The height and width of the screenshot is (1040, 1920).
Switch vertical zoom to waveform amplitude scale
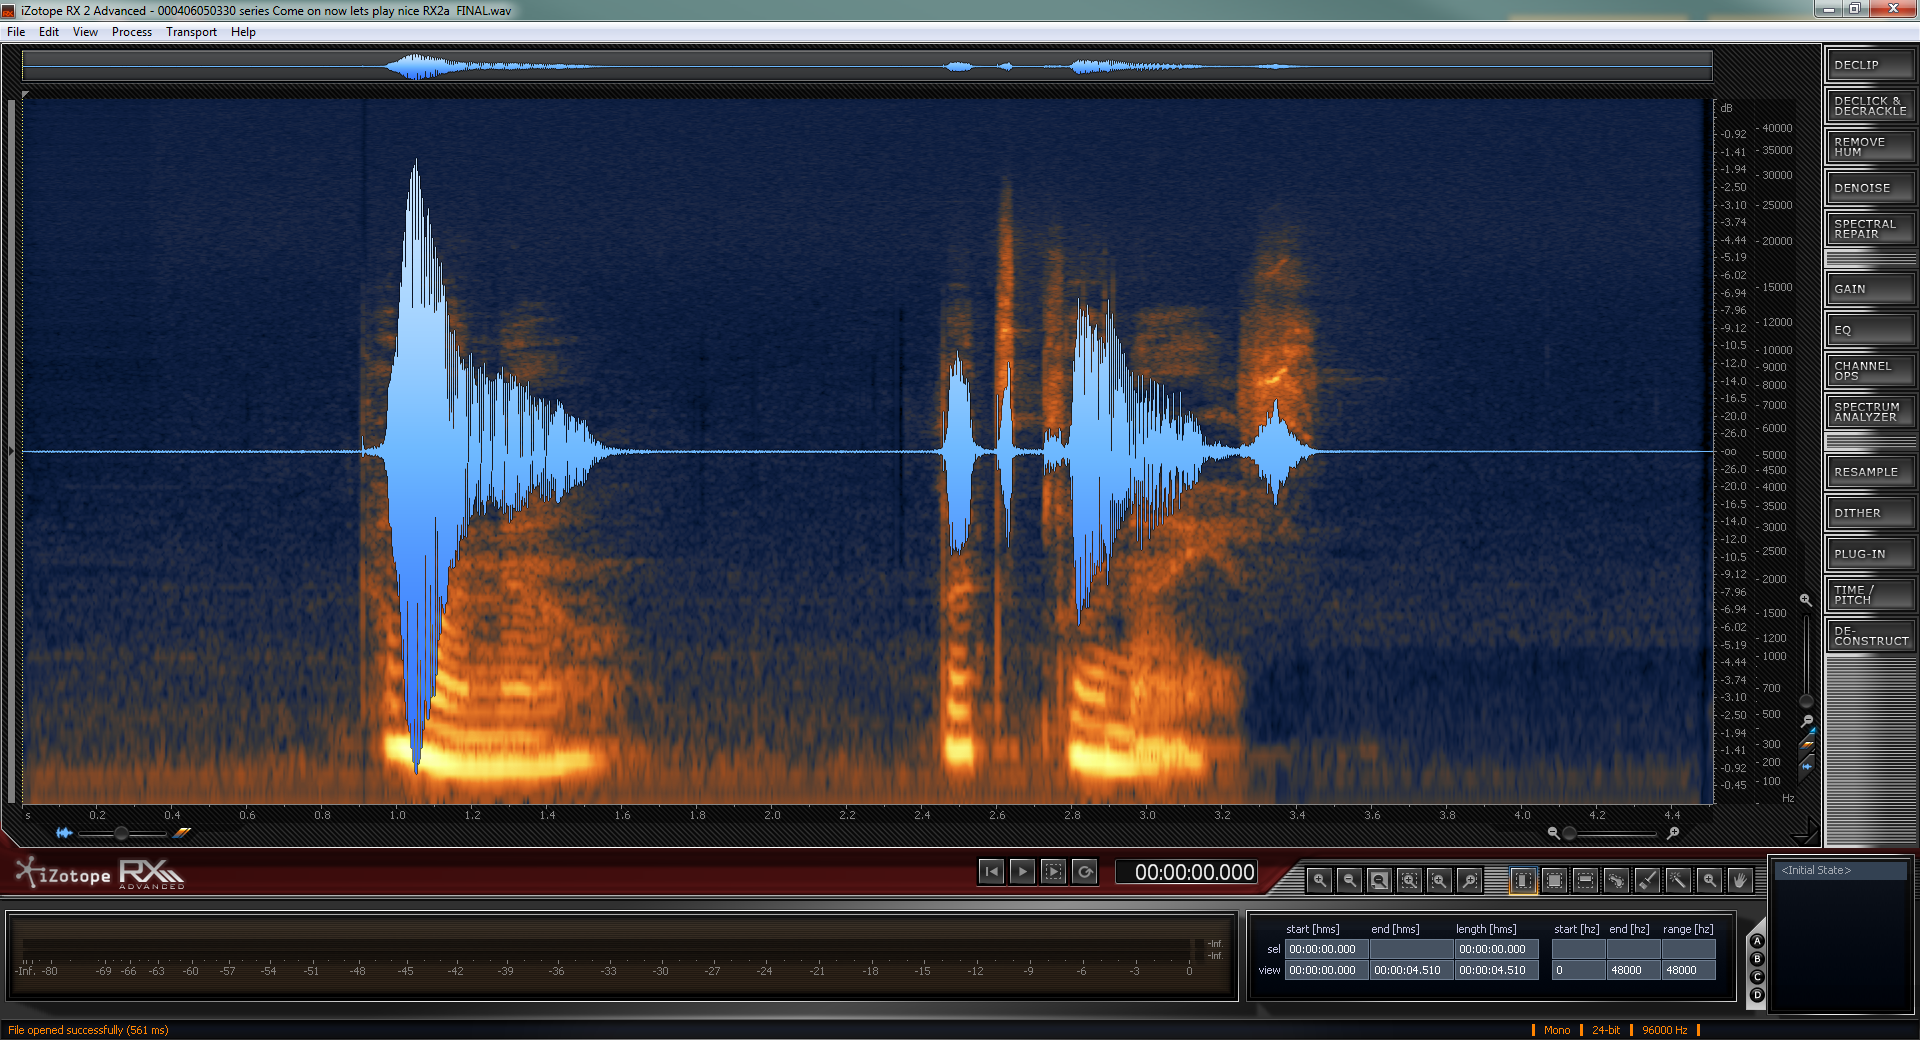click(1807, 766)
